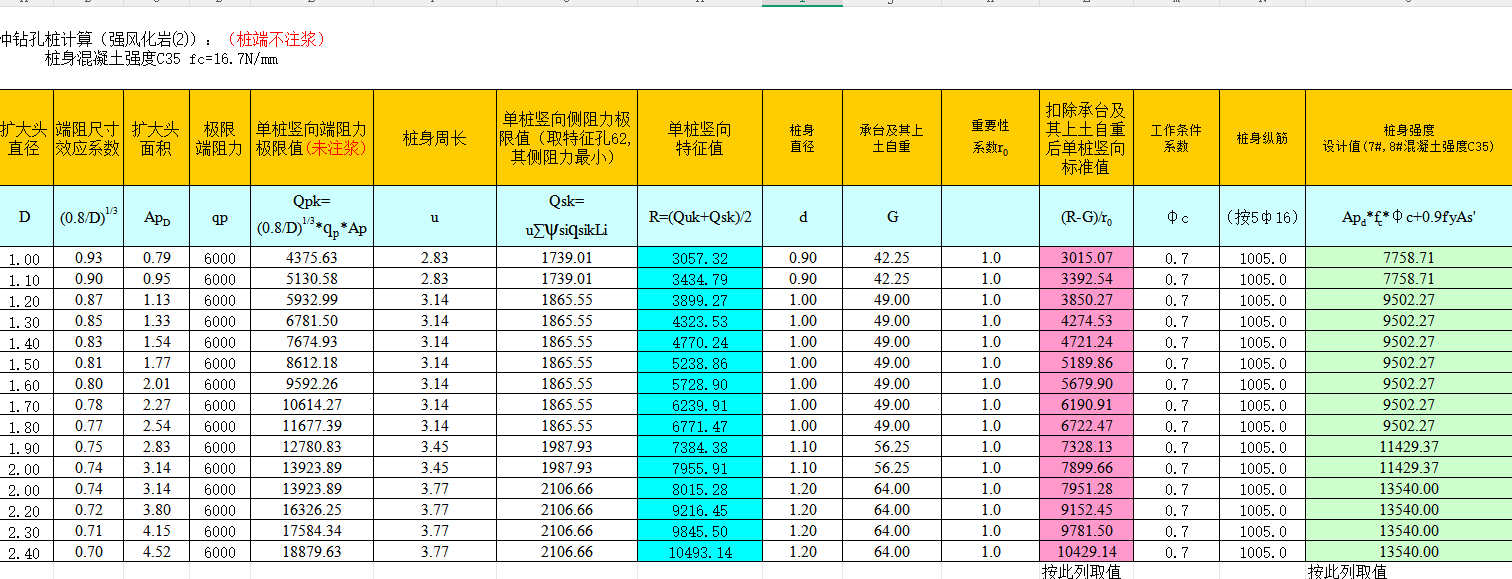Select the pink cell showing 3015.07

tap(1086, 258)
